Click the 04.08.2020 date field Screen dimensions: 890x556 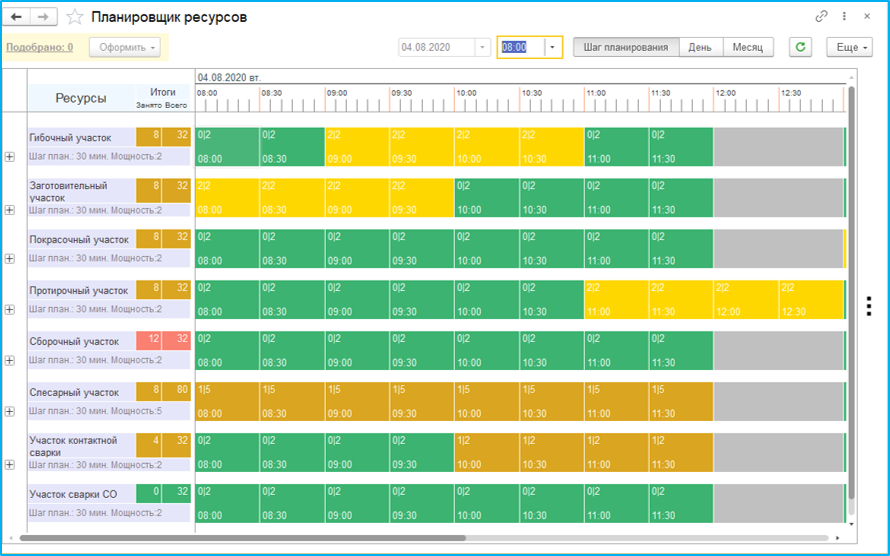pos(436,47)
